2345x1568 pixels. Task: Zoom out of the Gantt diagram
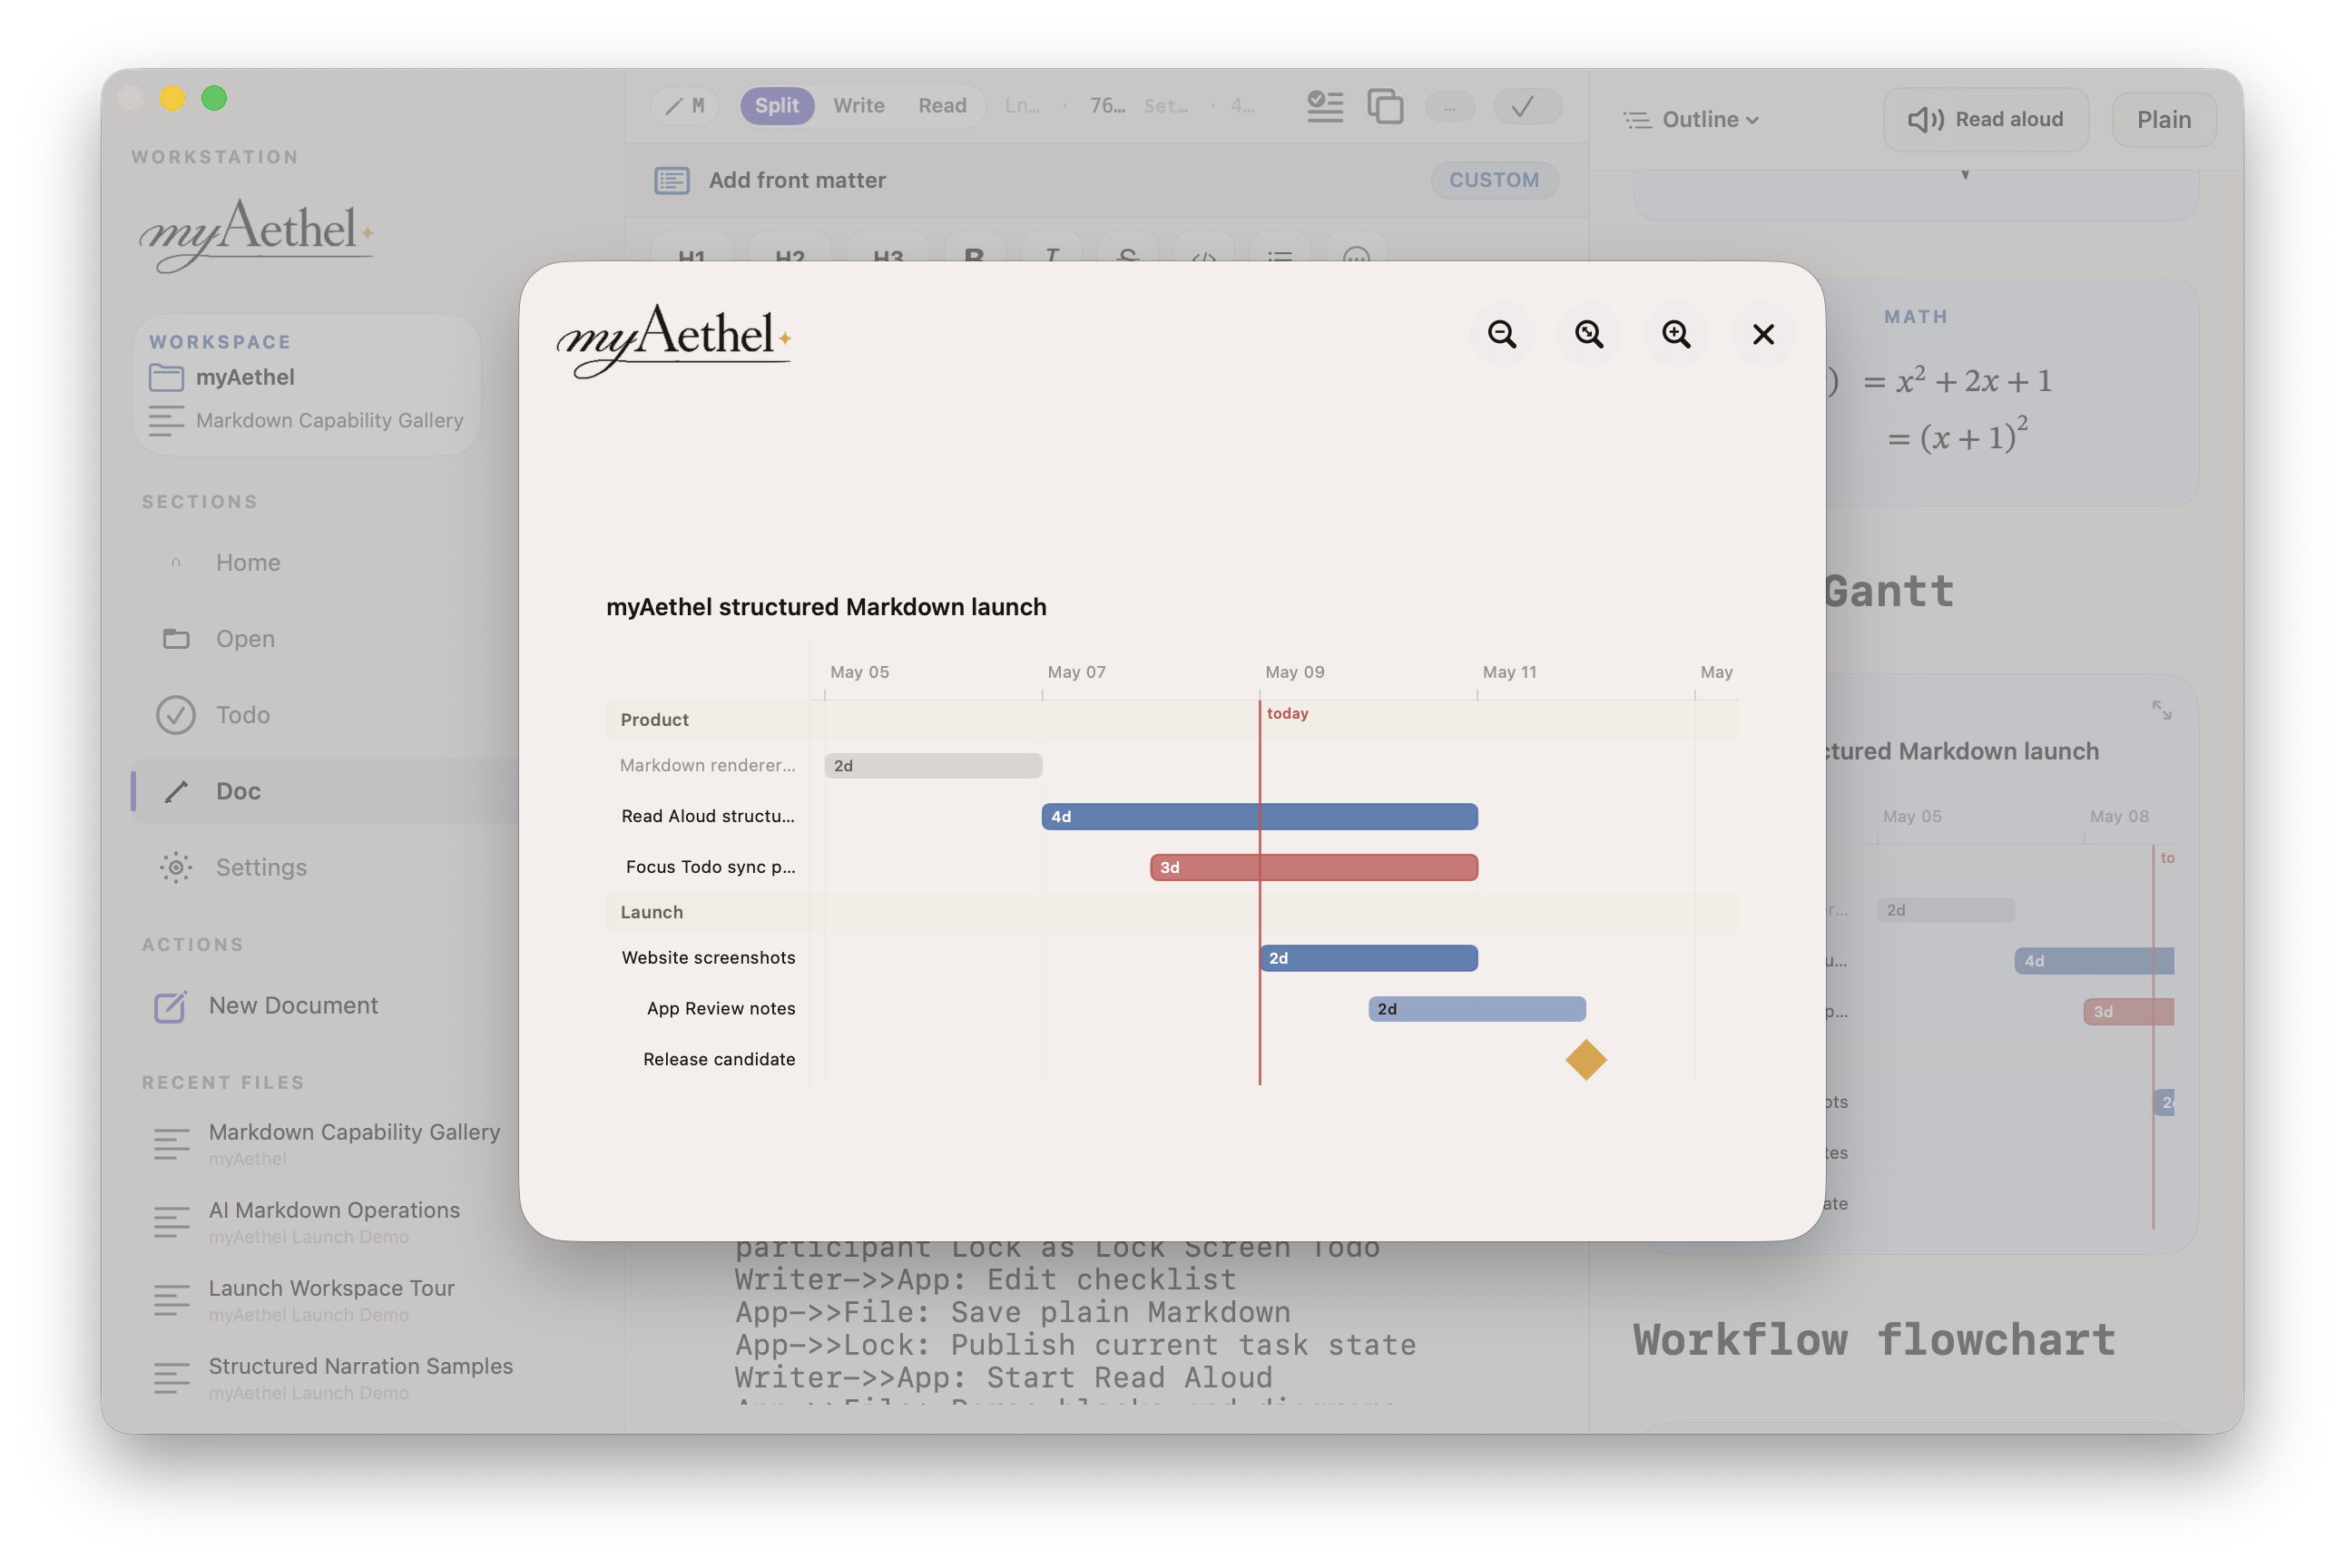[1501, 334]
